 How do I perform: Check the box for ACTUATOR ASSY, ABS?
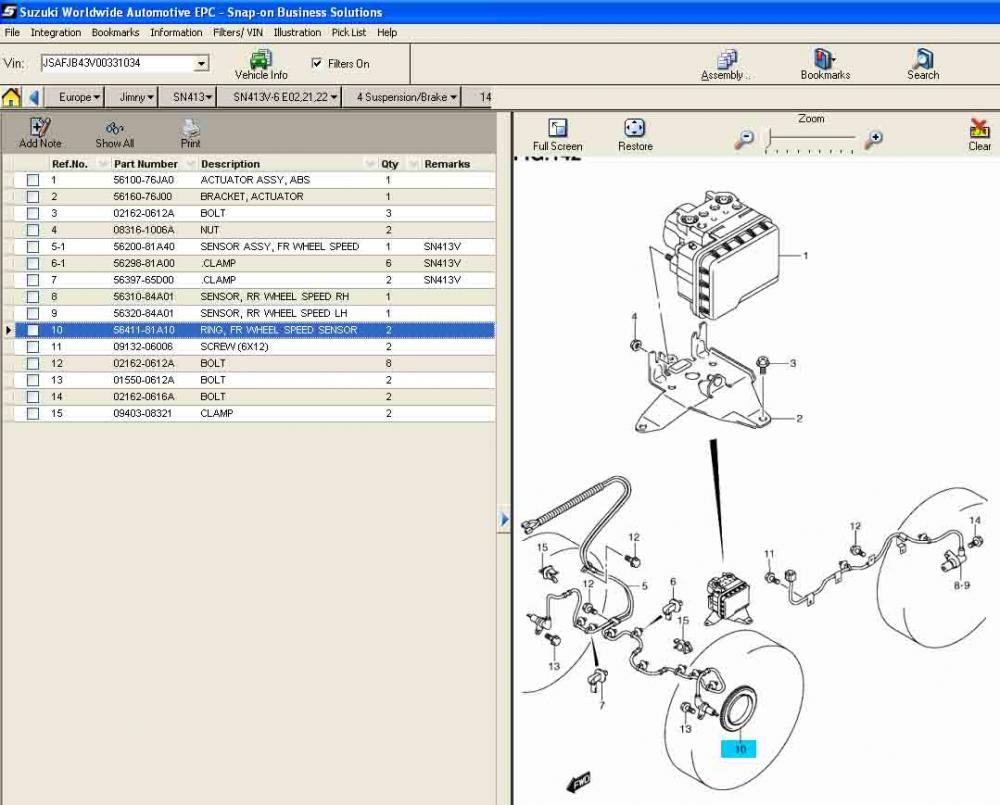point(33,180)
